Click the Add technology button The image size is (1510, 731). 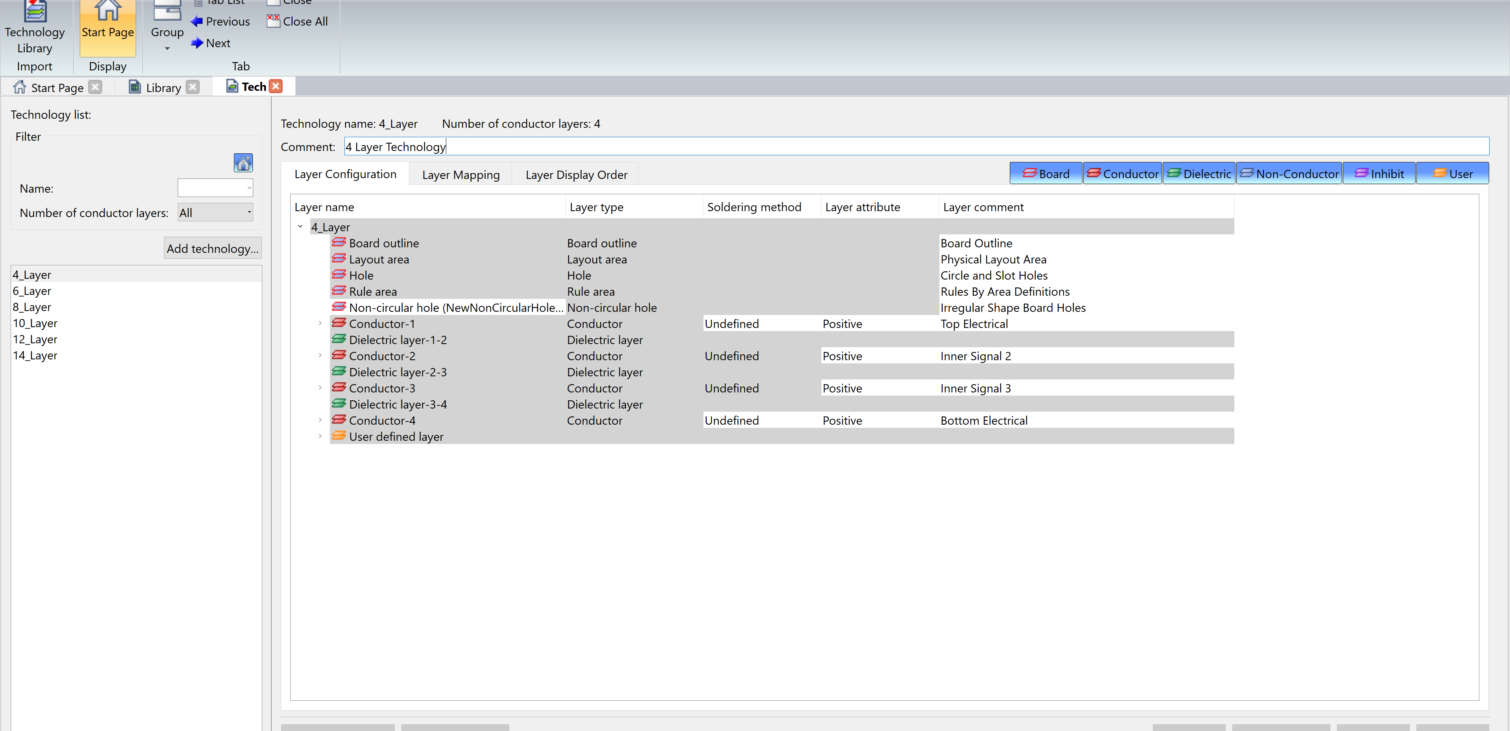[x=213, y=248]
